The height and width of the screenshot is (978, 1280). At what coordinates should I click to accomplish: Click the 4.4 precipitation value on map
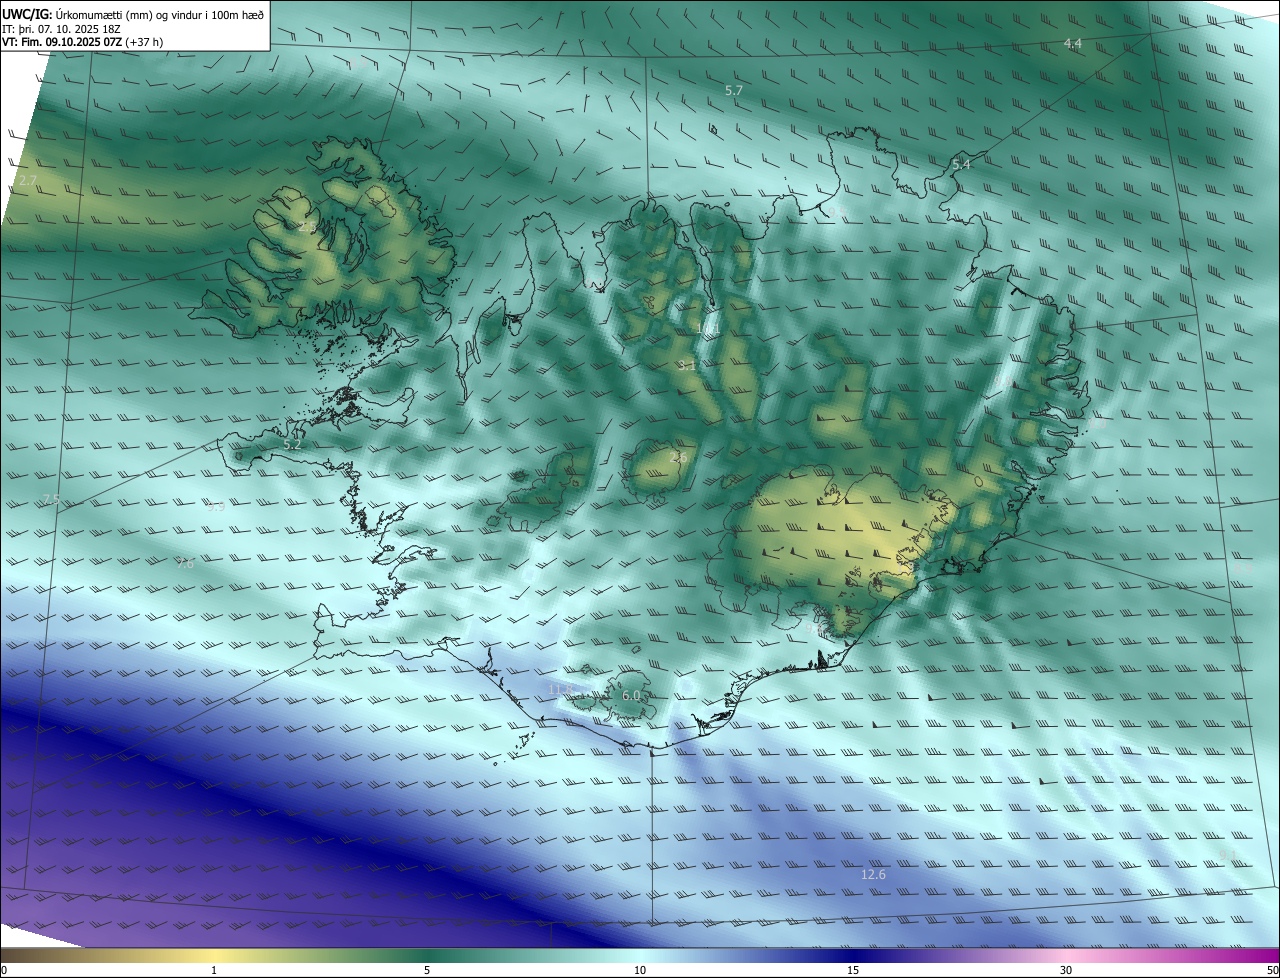pos(1073,44)
